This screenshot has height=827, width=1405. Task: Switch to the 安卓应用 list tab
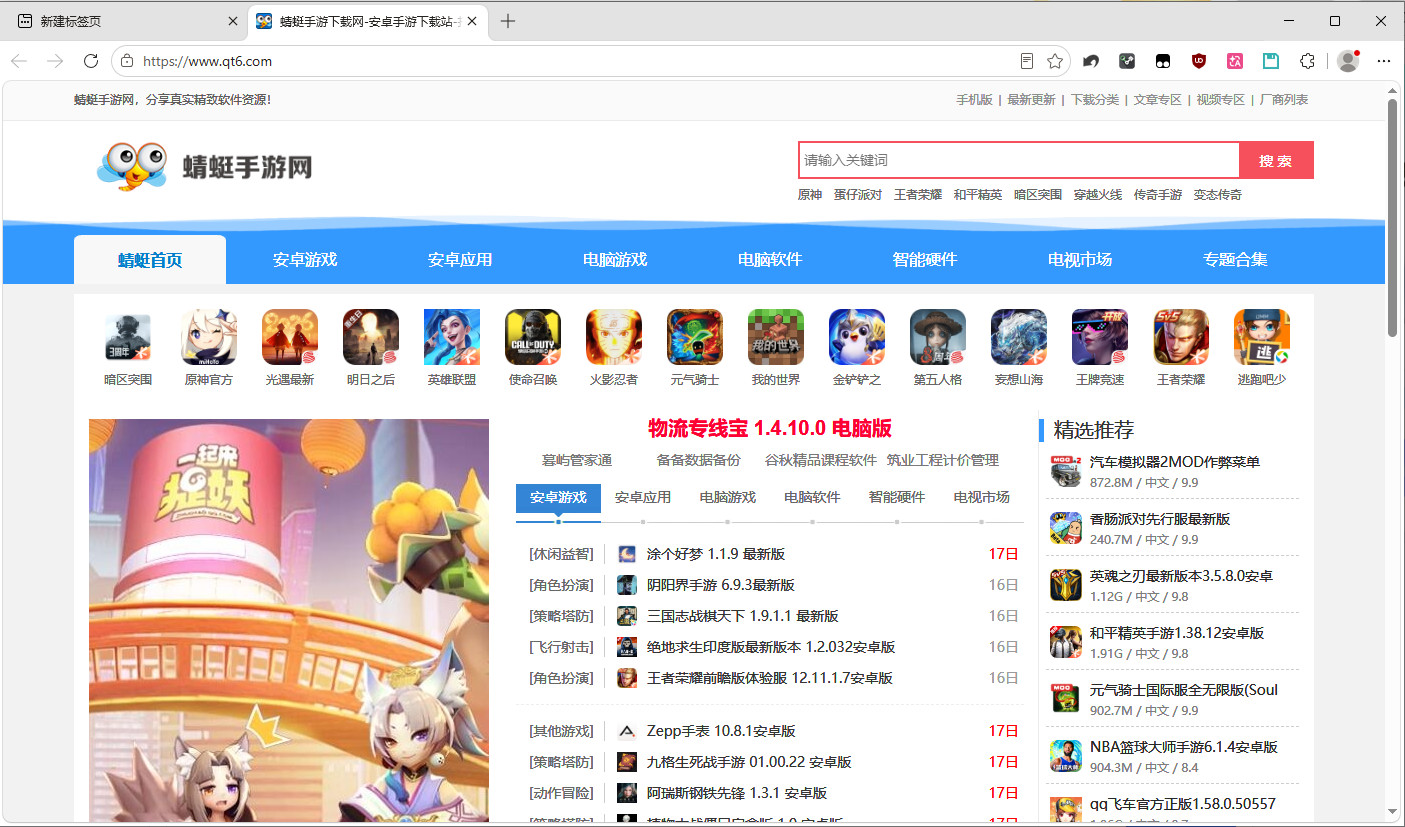tap(643, 497)
